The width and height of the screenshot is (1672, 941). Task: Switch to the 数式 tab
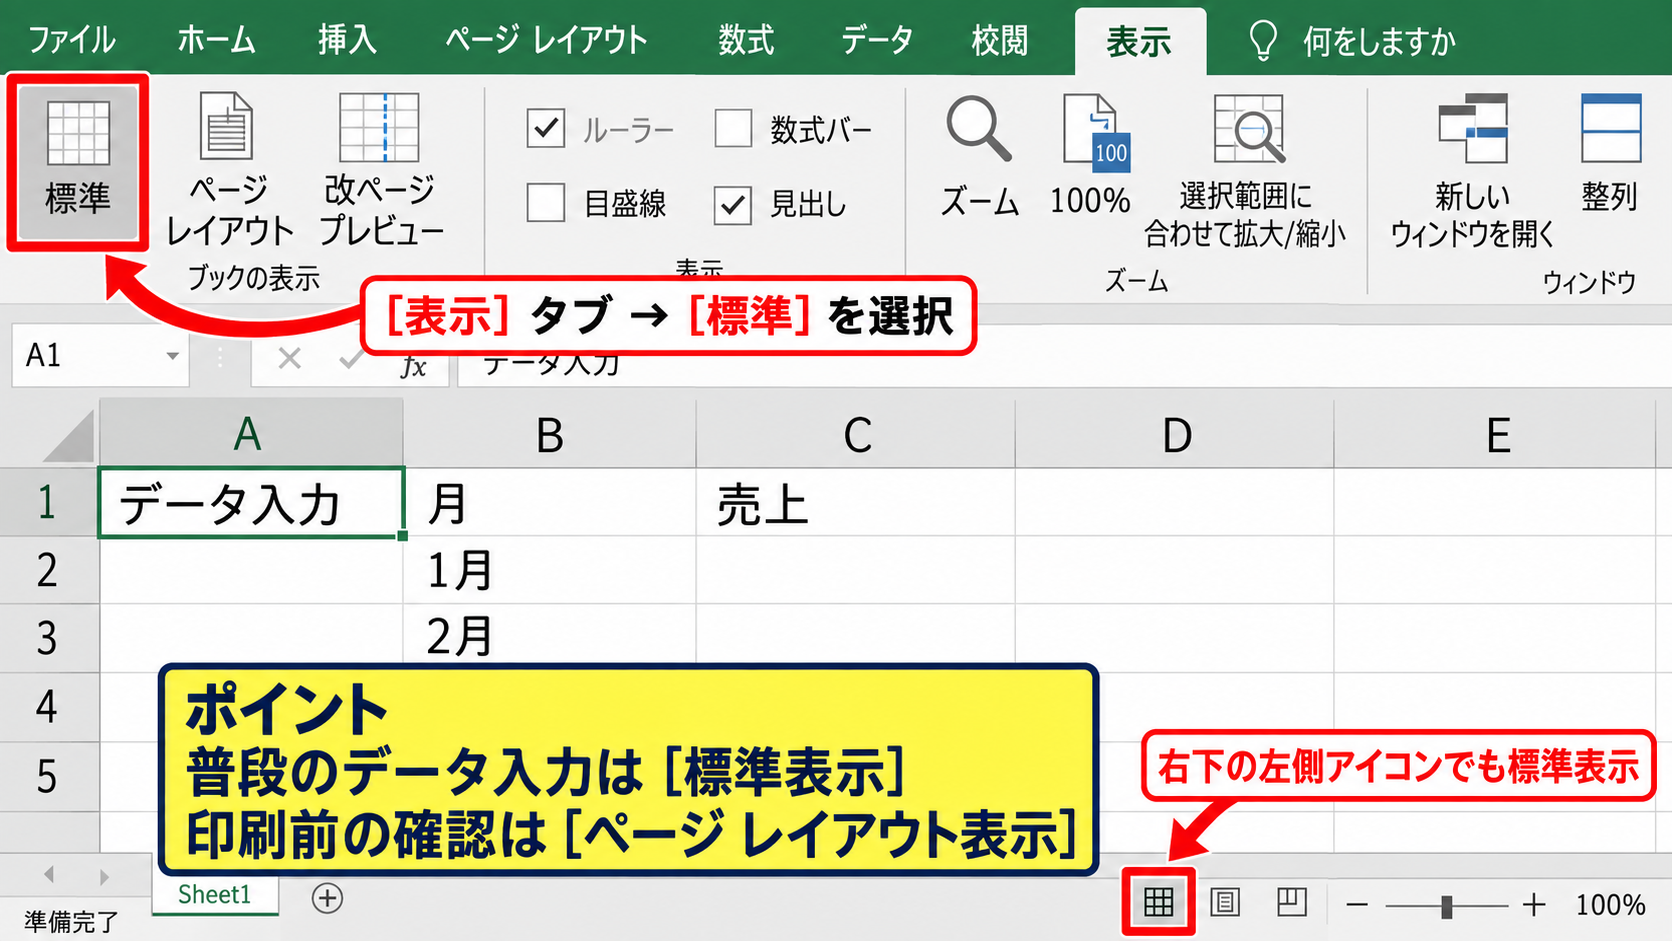tap(746, 40)
